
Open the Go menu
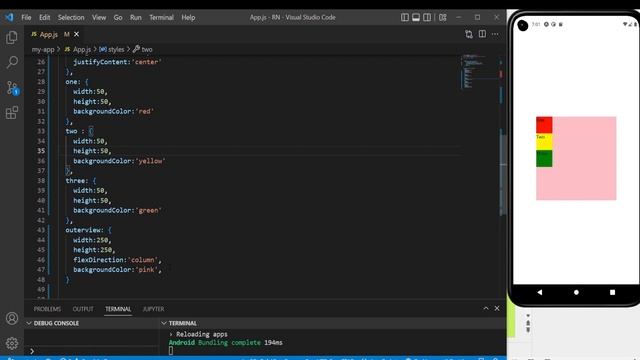[118, 17]
